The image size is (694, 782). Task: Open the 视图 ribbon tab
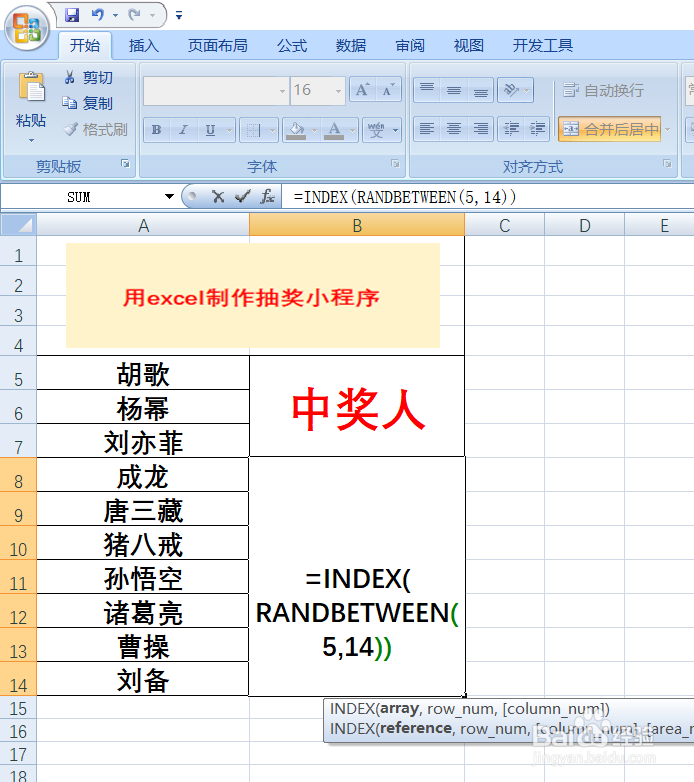[469, 46]
